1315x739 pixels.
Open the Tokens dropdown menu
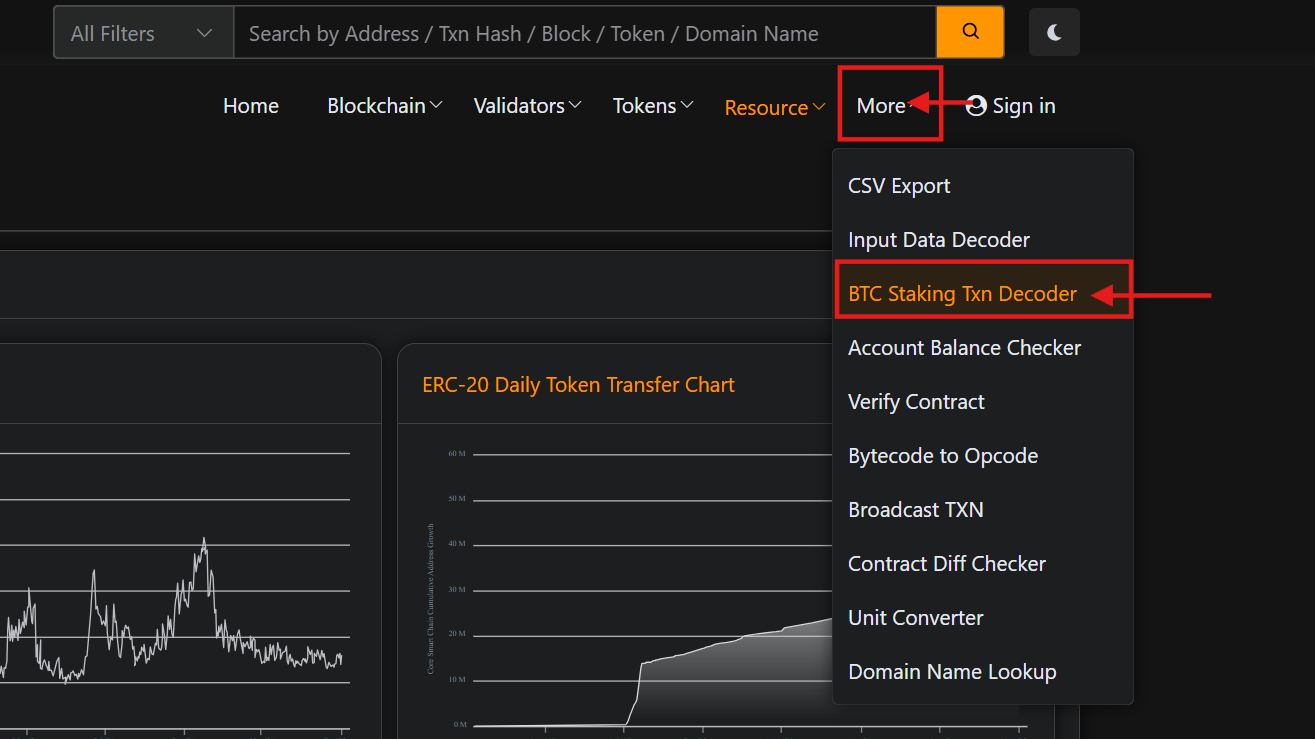pos(652,106)
